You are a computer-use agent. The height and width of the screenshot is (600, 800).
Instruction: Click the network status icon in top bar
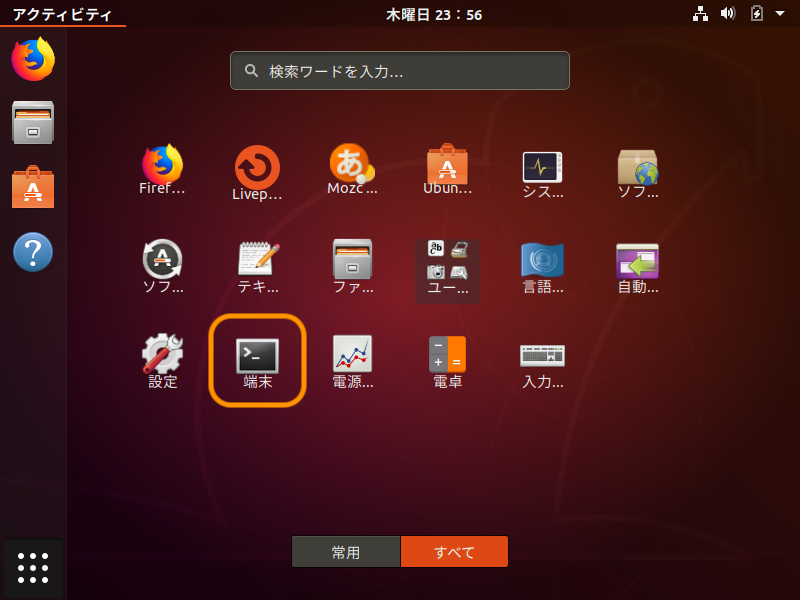pyautogui.click(x=700, y=14)
